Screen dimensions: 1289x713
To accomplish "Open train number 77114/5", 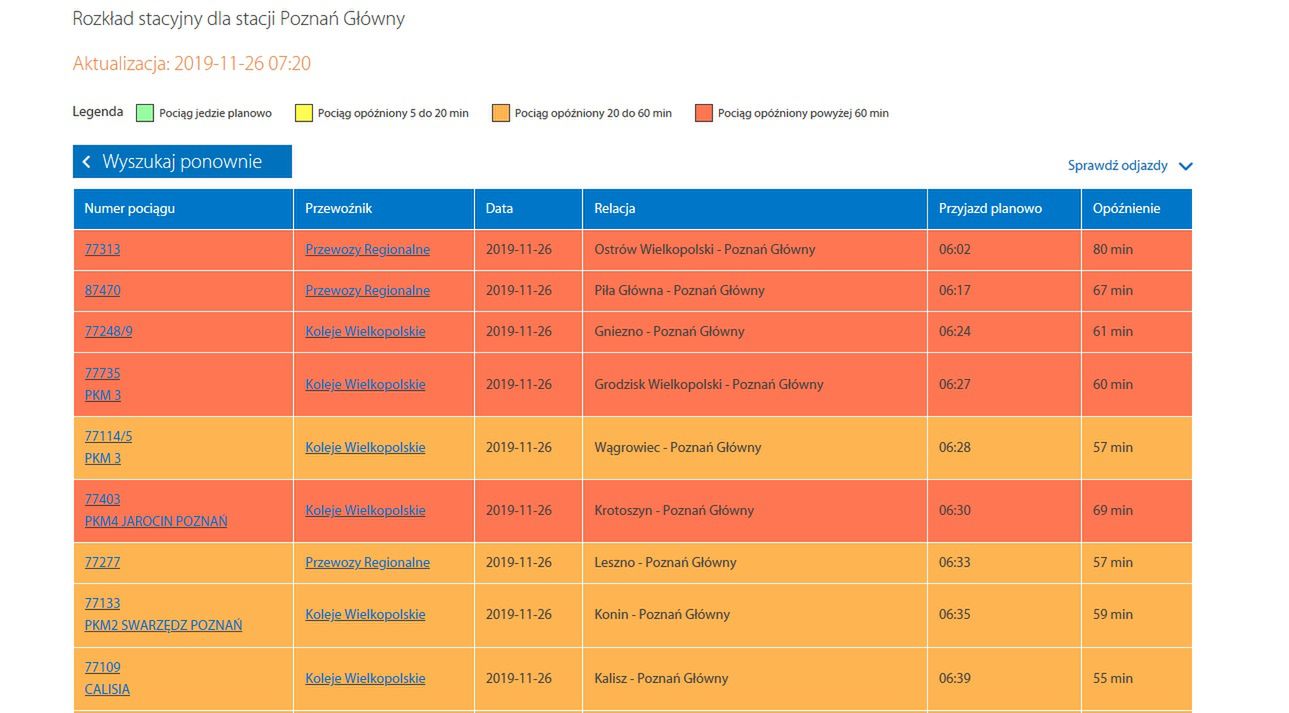I will (108, 436).
